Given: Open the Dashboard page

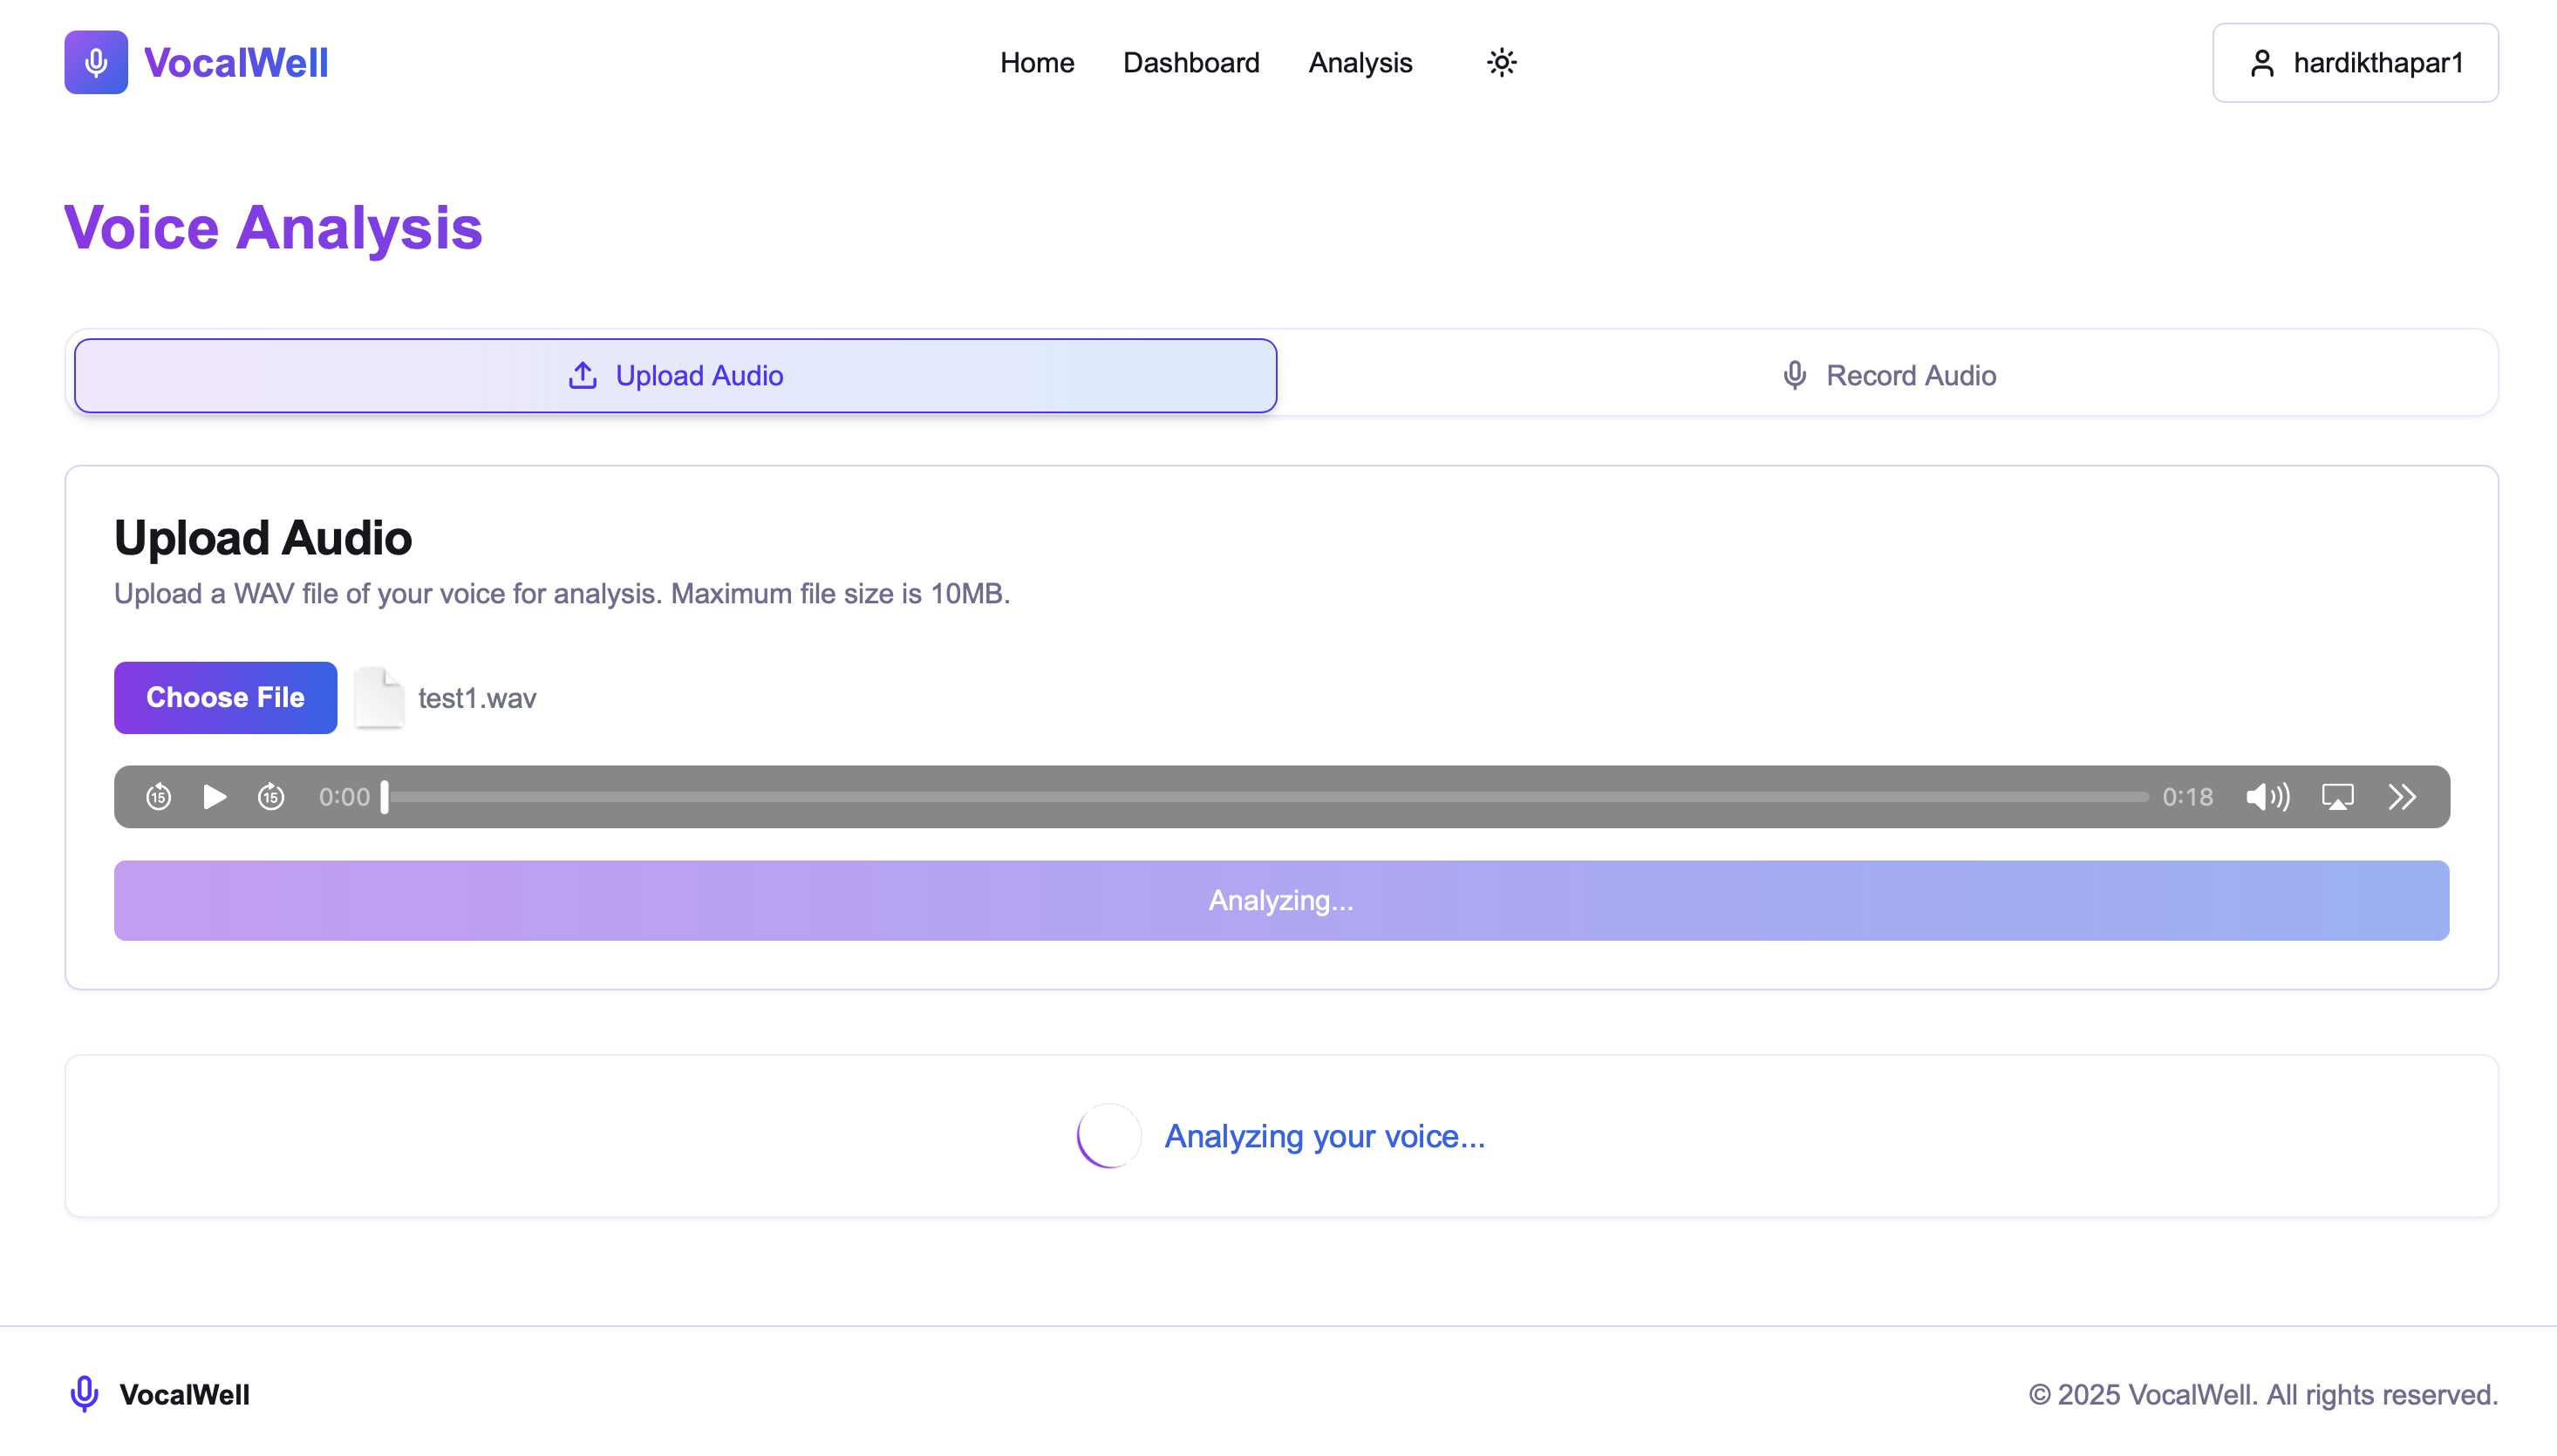Looking at the screenshot, I should click(1190, 62).
